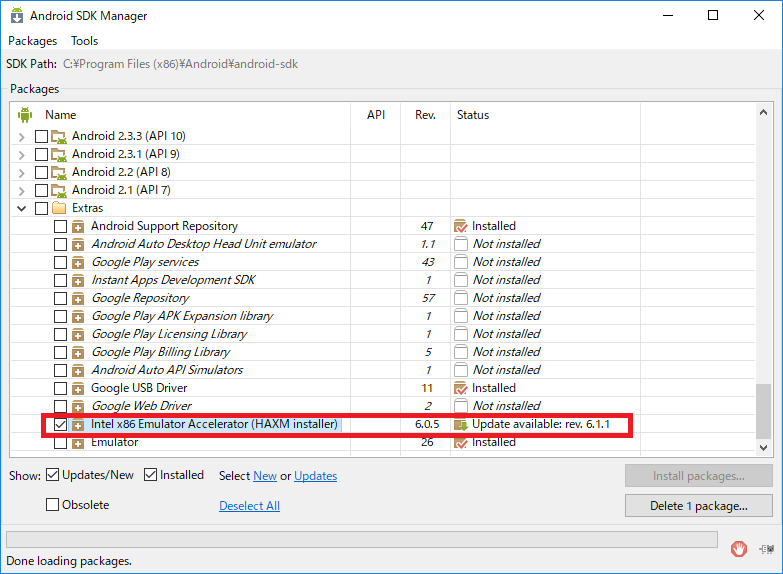
Task: Click not installed icon for Android Auto API Simulators
Action: point(460,370)
